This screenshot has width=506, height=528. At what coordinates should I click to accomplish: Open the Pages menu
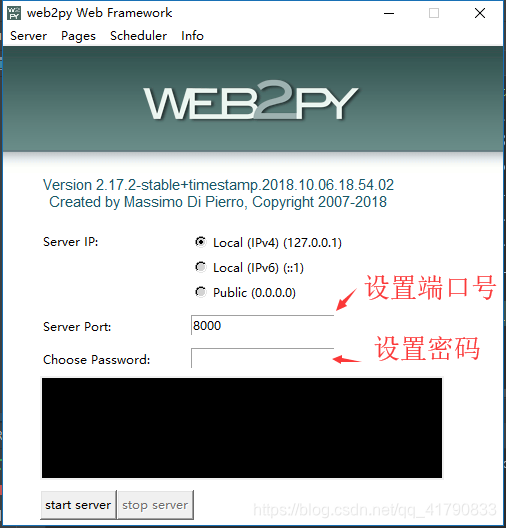pos(78,36)
